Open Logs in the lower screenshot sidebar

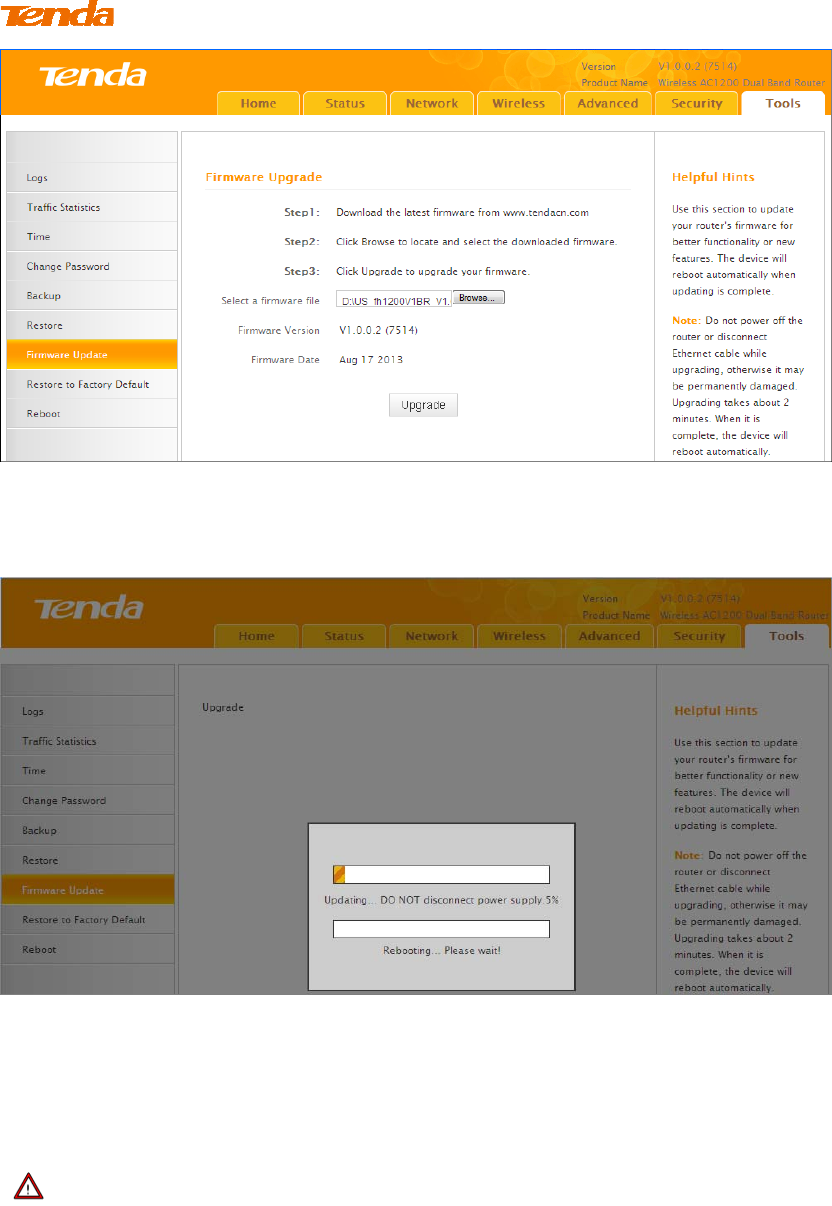[x=88, y=712]
